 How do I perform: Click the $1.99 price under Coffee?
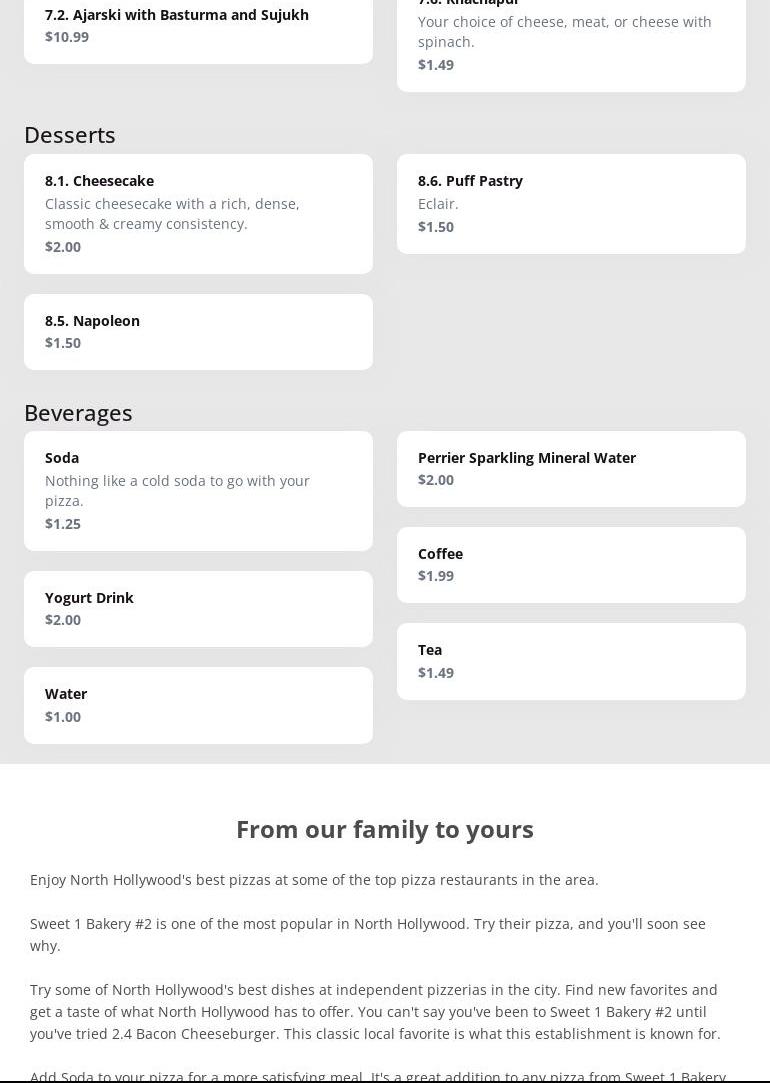click(436, 575)
